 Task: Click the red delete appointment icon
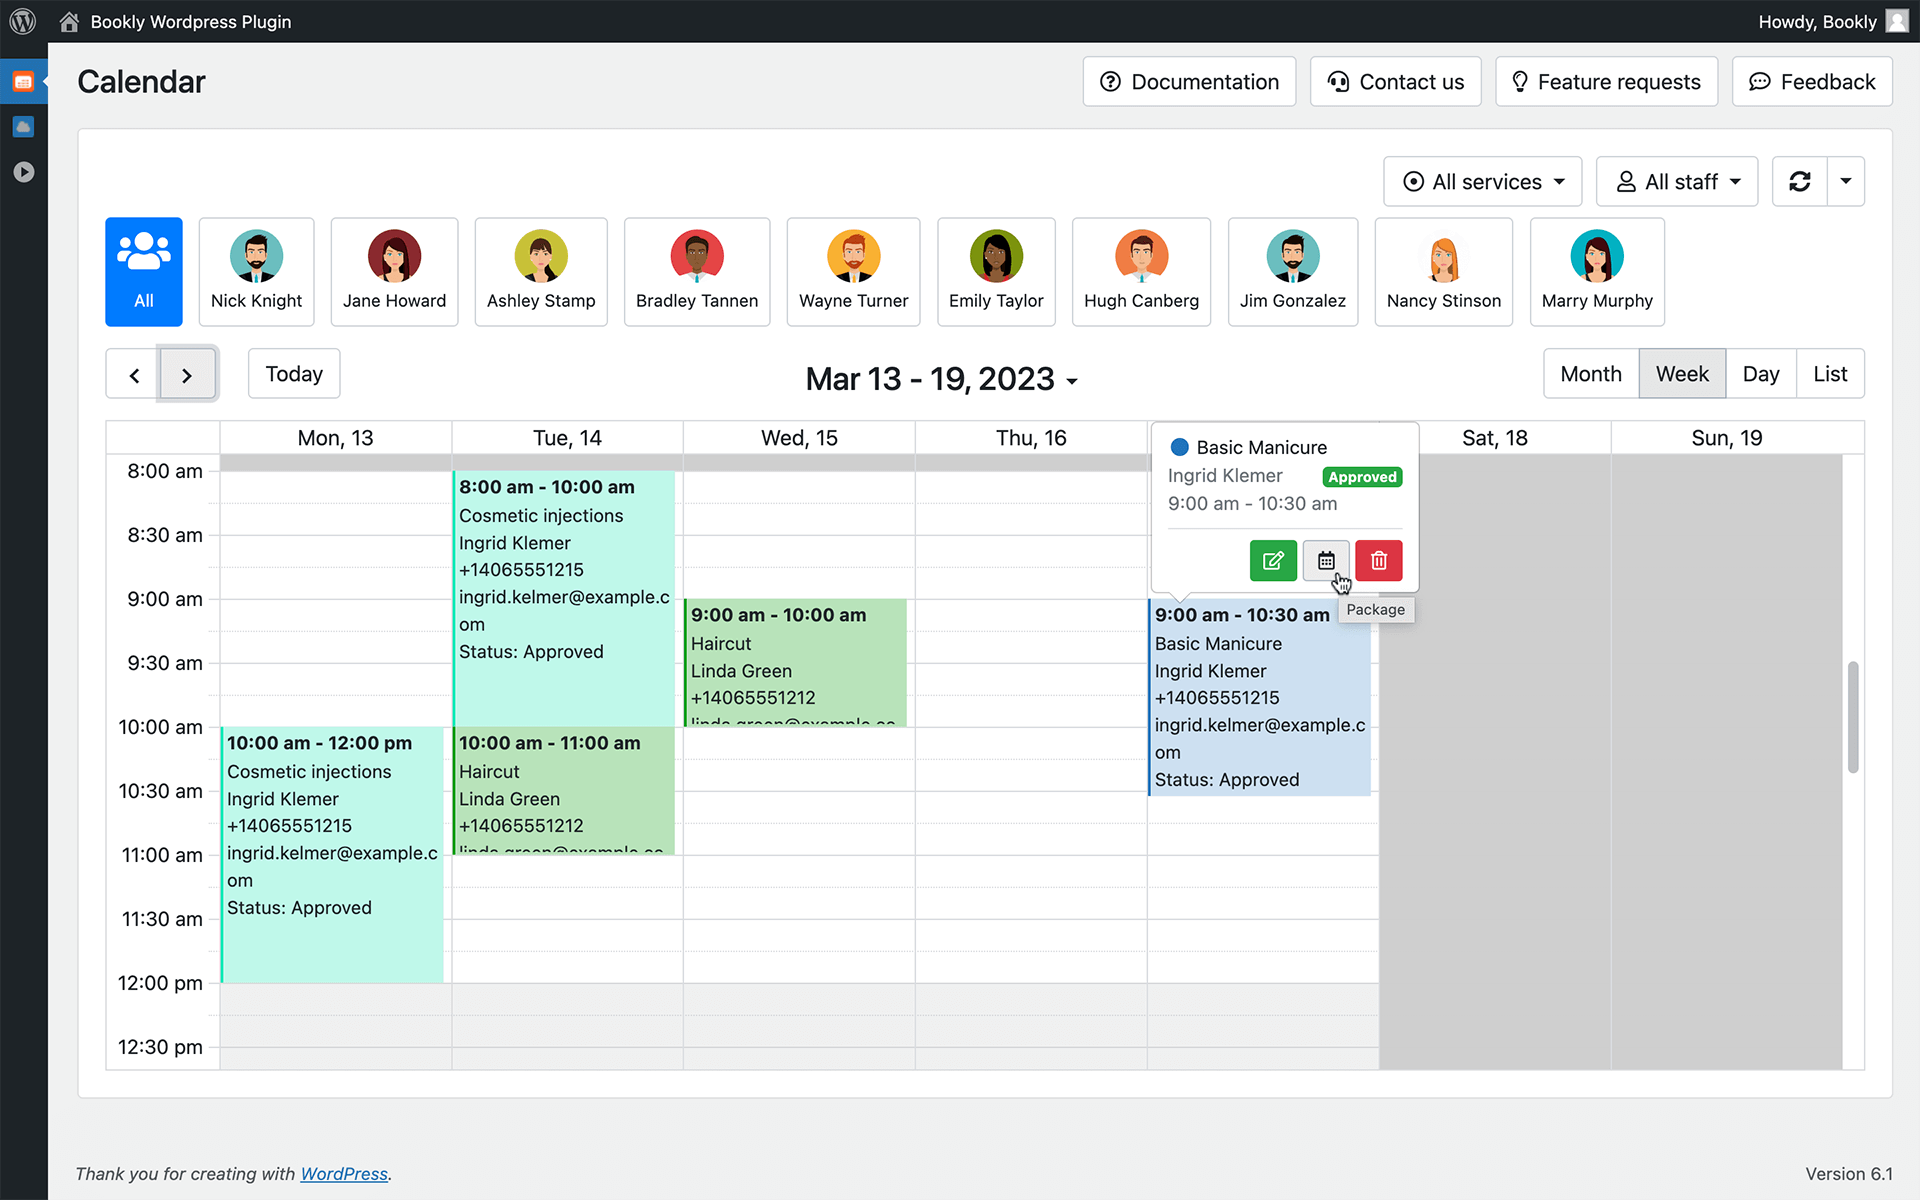pos(1379,561)
